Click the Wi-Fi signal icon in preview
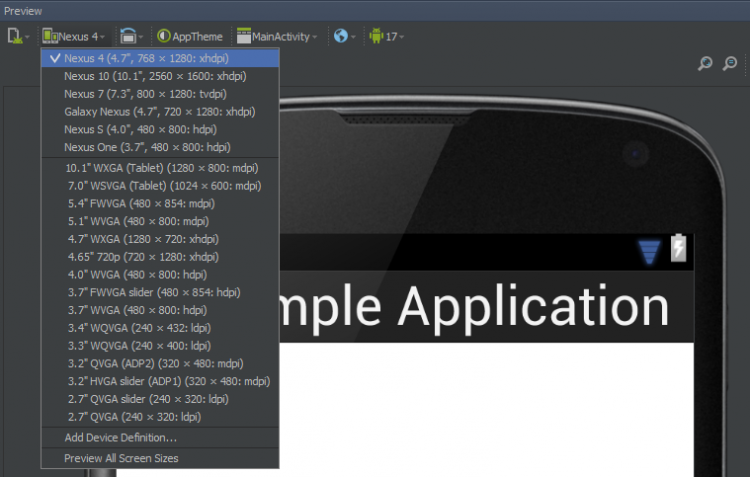 click(x=649, y=252)
